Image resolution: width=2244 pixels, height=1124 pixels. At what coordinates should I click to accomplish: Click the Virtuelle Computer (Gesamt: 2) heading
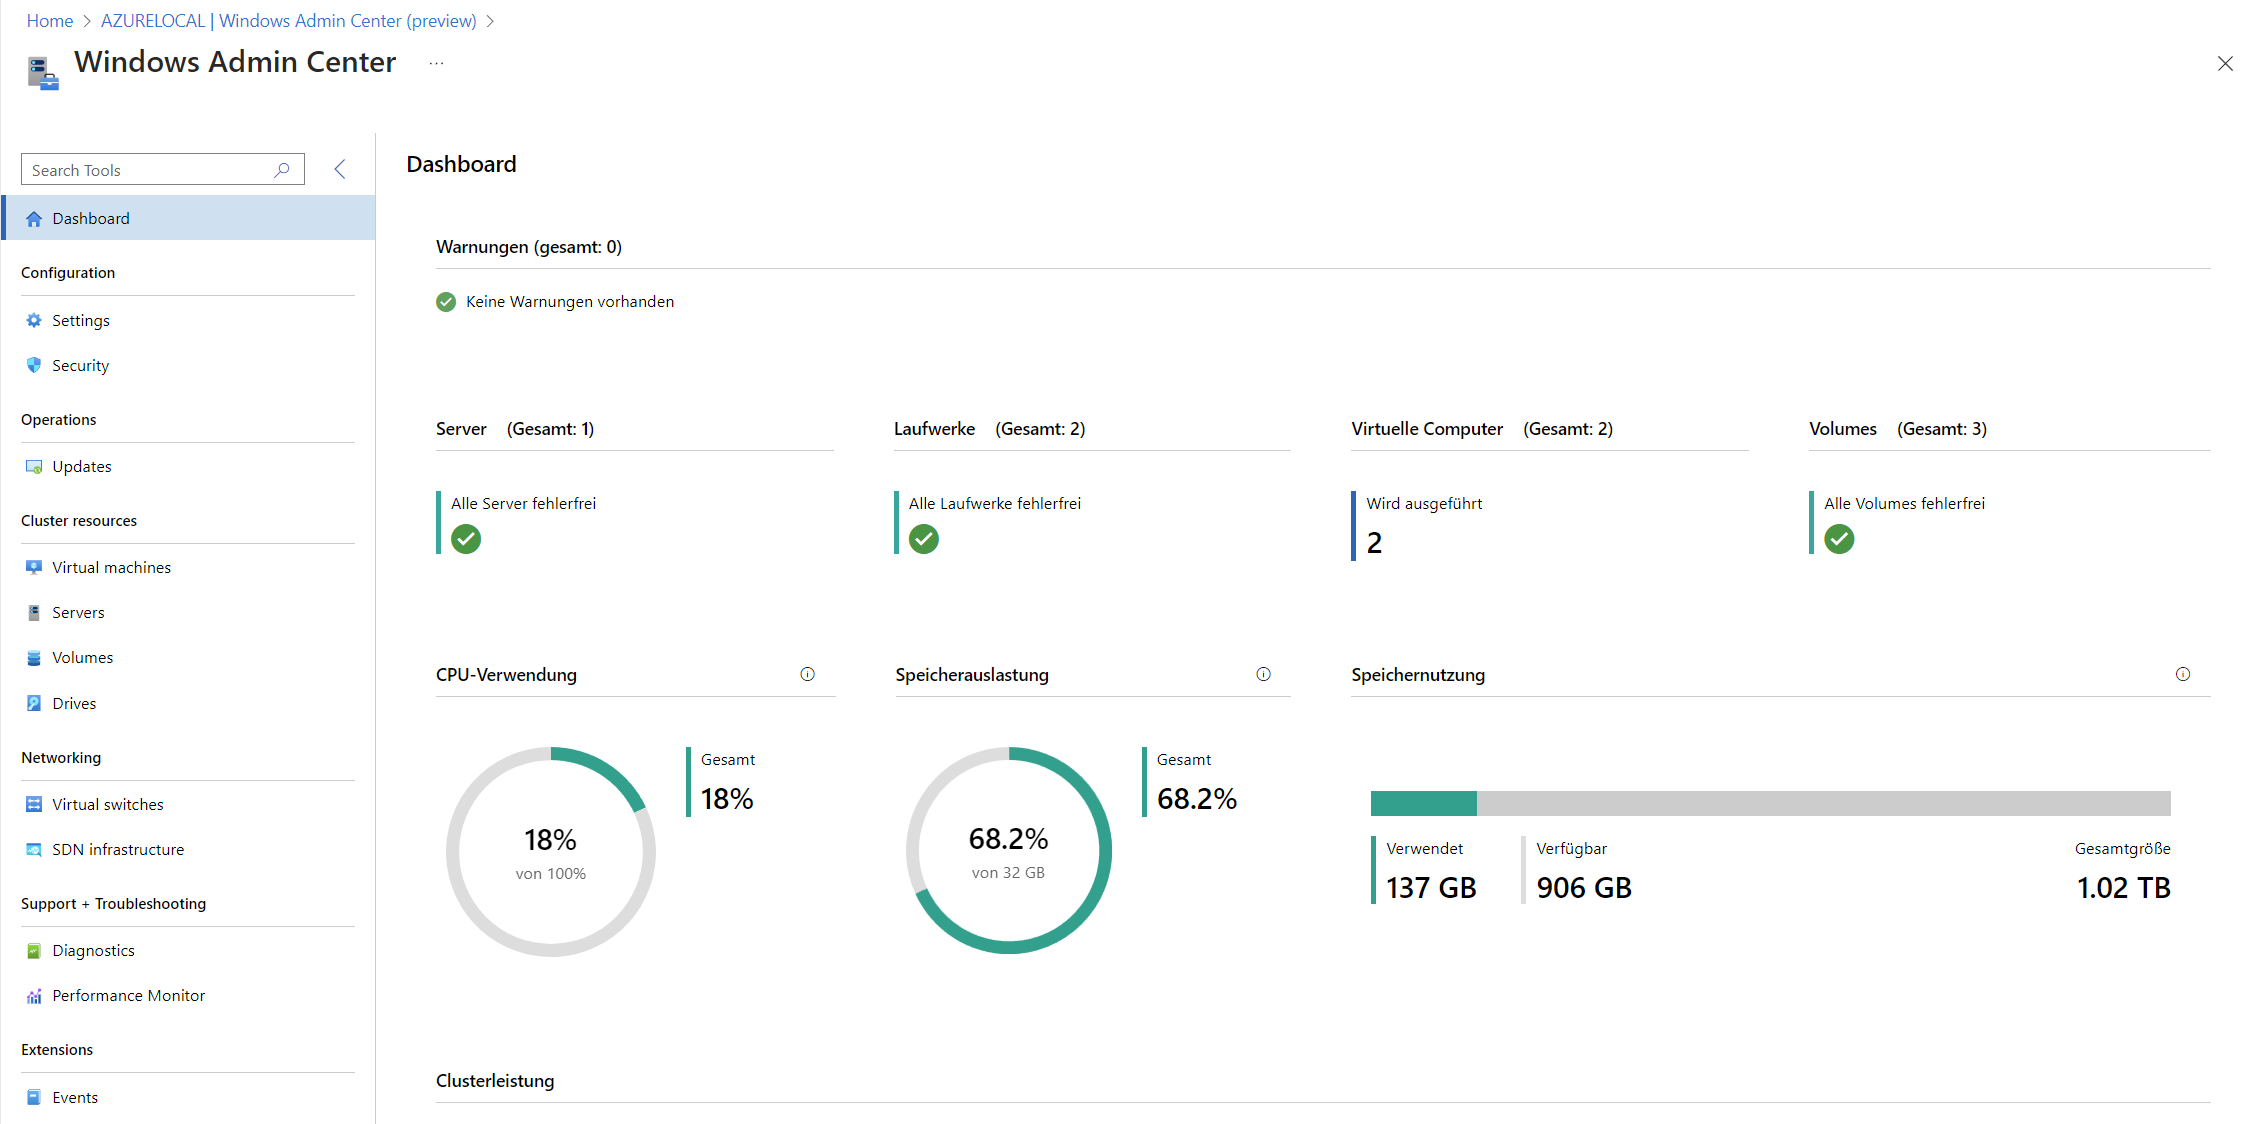1482,429
